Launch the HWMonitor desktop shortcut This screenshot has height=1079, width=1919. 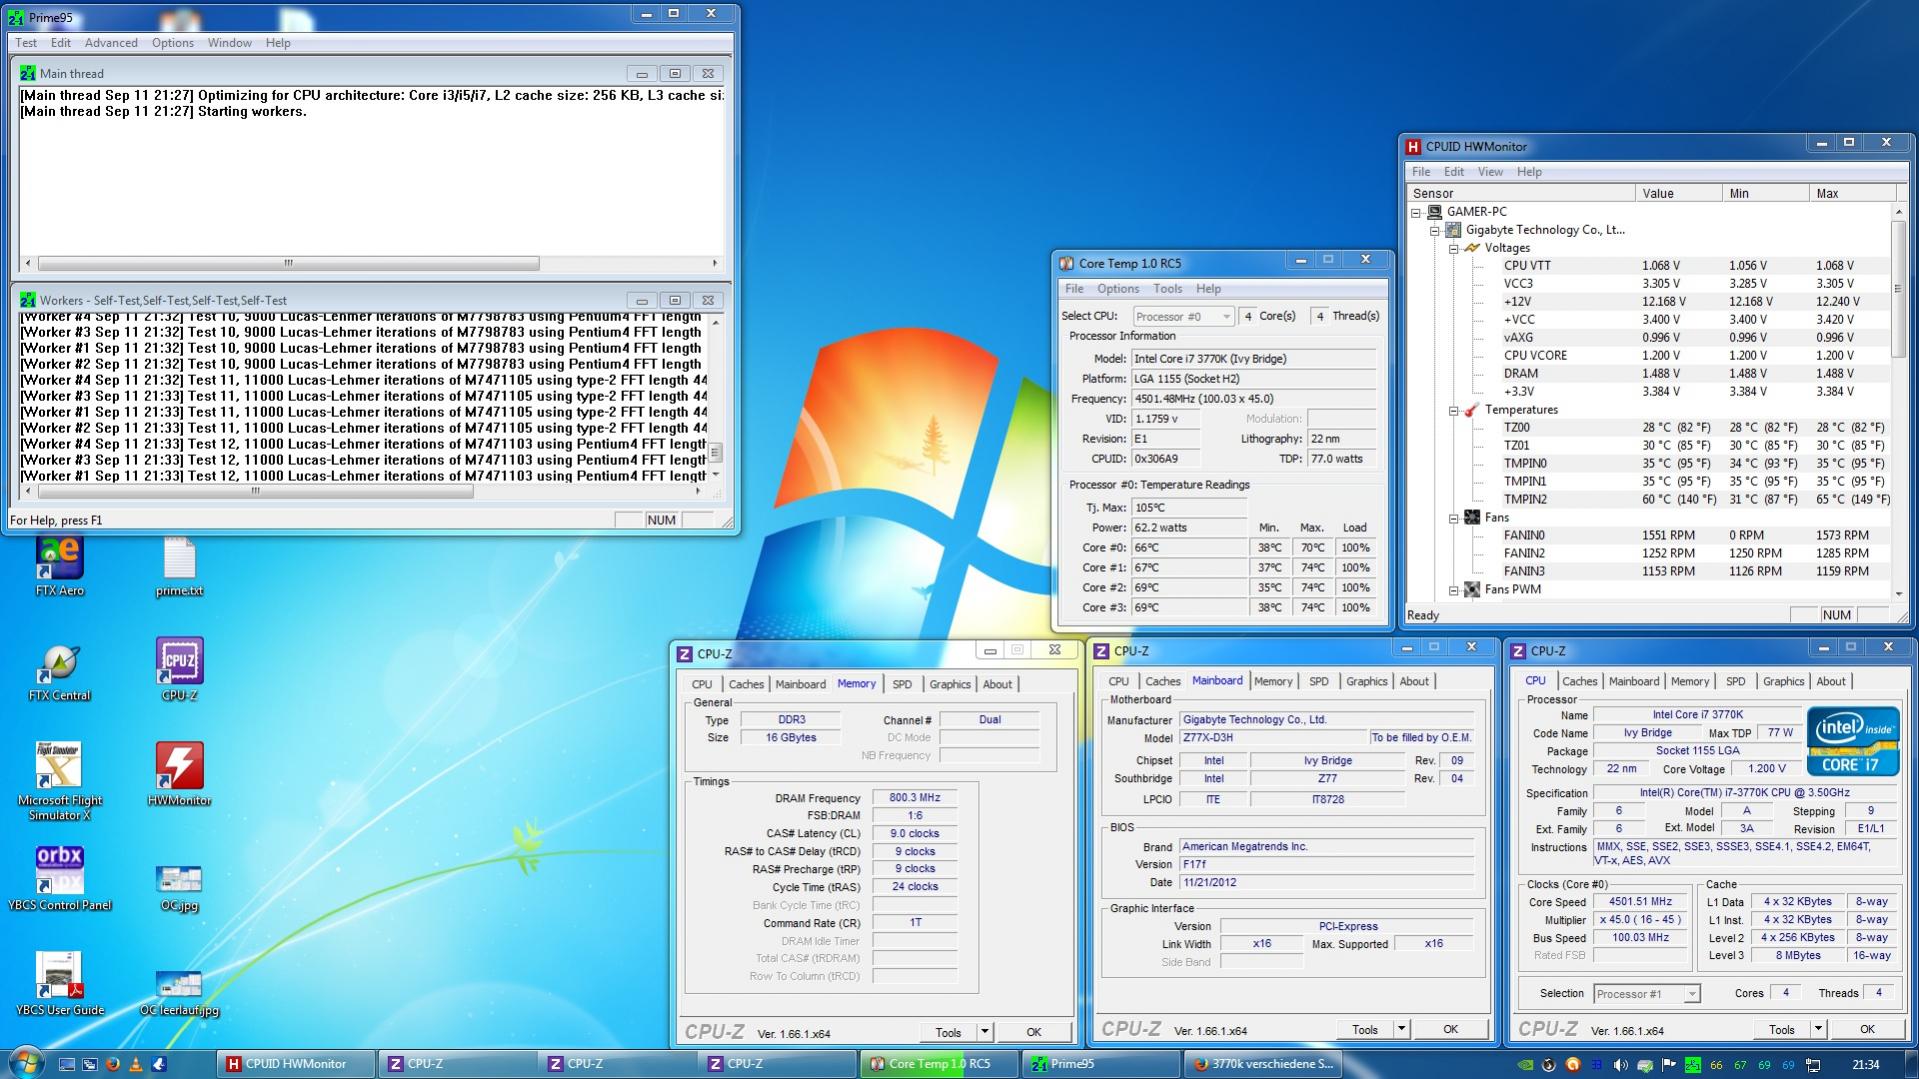[x=180, y=774]
